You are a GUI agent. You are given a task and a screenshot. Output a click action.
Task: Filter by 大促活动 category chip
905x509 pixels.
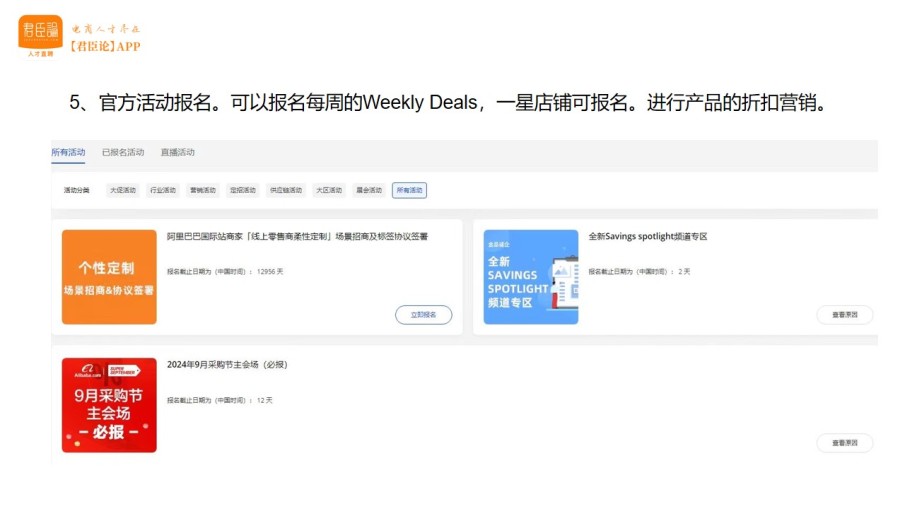(123, 190)
